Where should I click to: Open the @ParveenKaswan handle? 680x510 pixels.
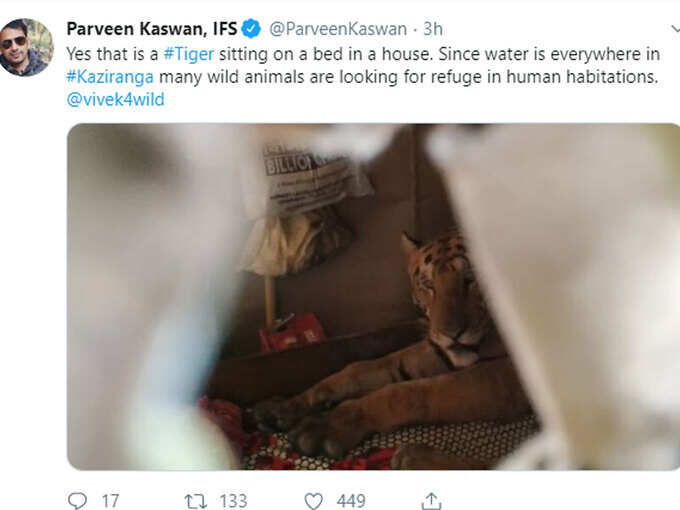[x=338, y=29]
